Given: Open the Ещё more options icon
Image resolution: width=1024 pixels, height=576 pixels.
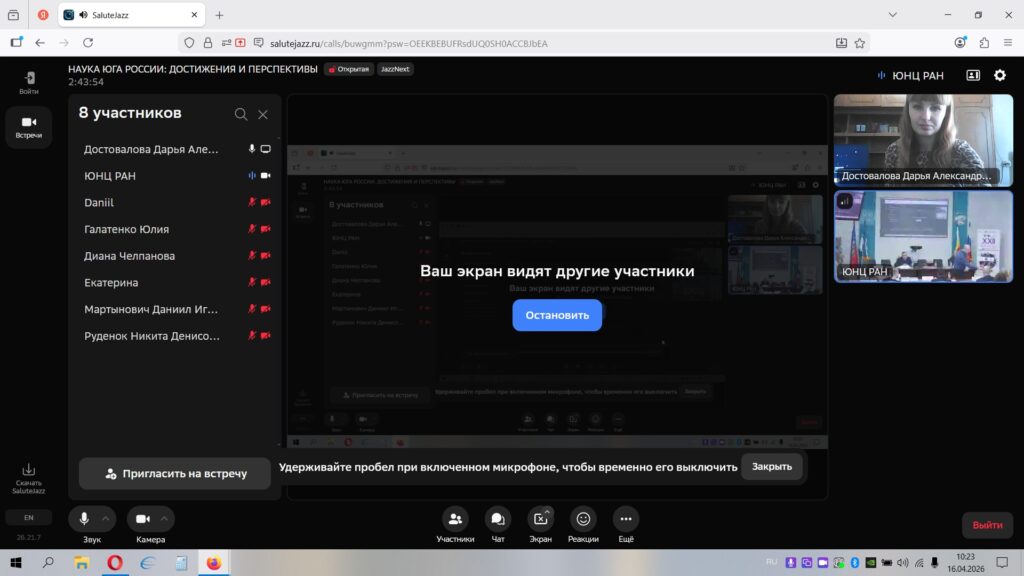Looking at the screenshot, I should click(626, 519).
